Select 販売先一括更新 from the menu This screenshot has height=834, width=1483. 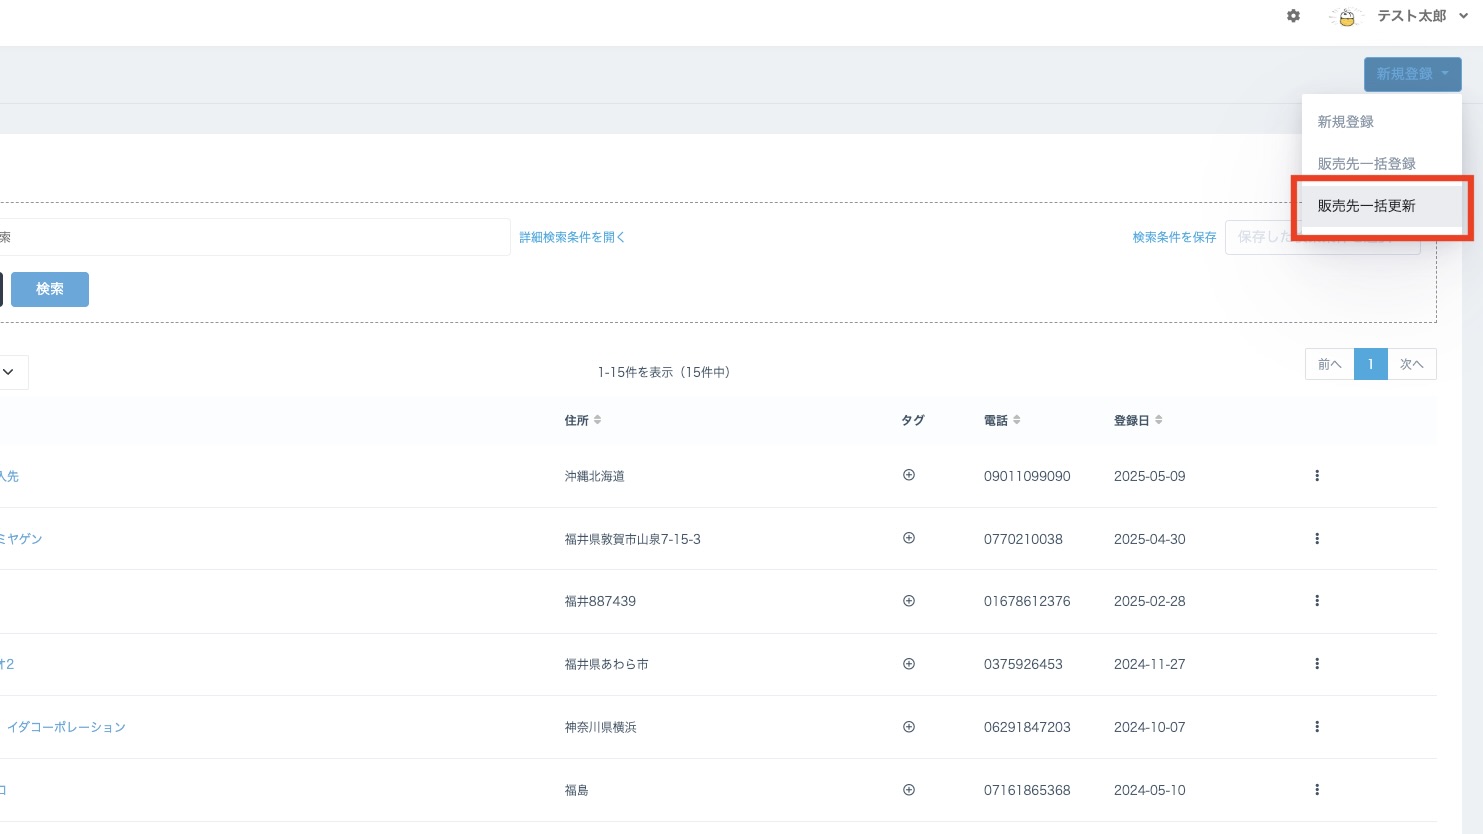click(1366, 206)
